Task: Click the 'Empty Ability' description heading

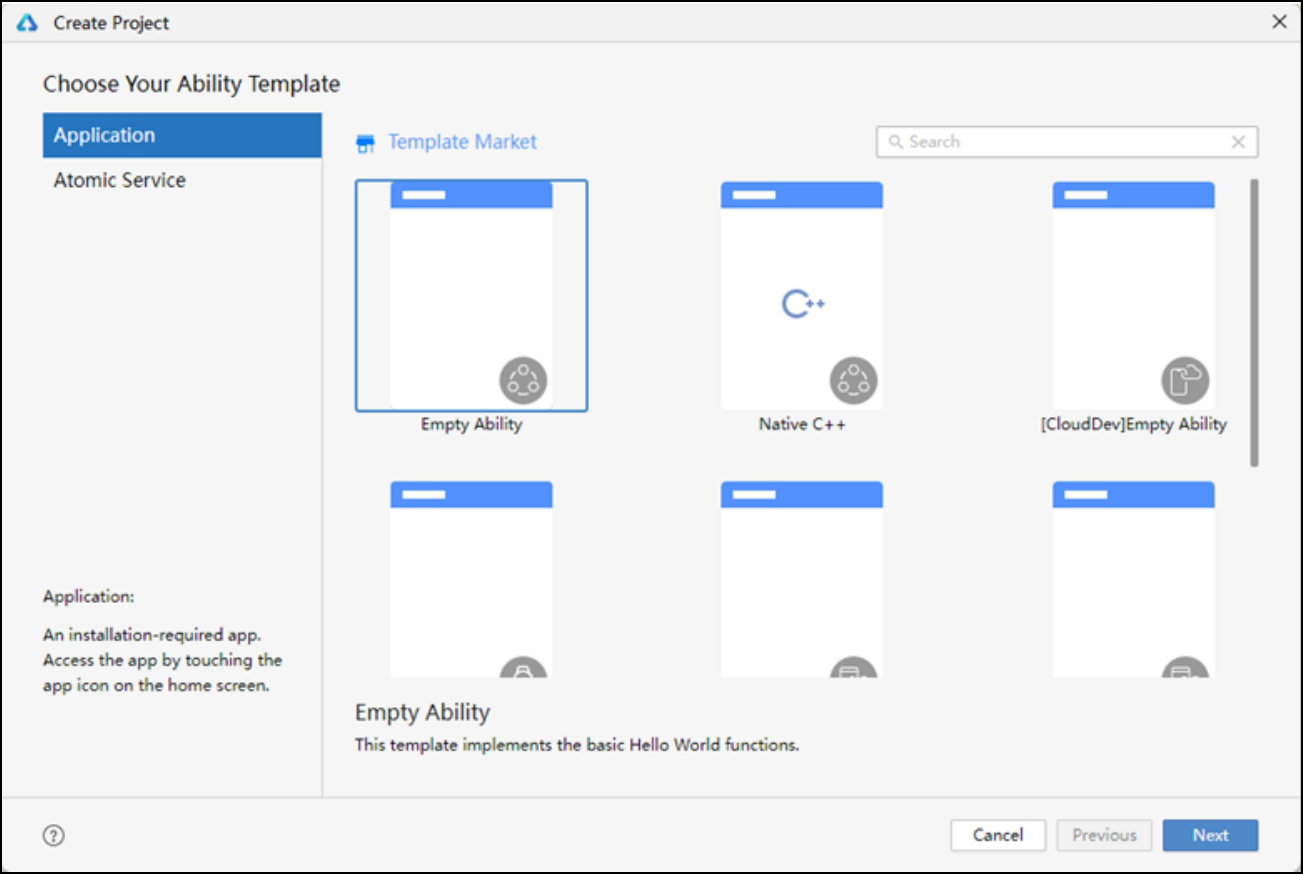Action: [422, 713]
